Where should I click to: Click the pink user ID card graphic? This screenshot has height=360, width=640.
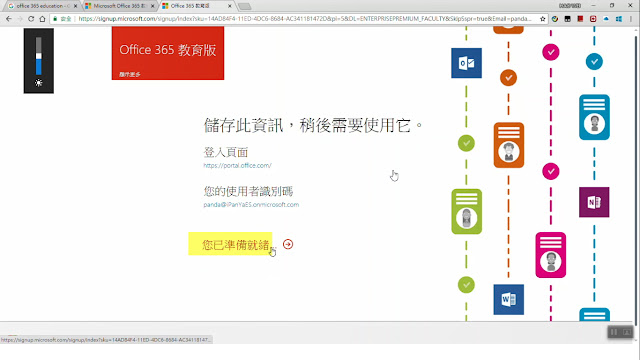tap(551, 255)
